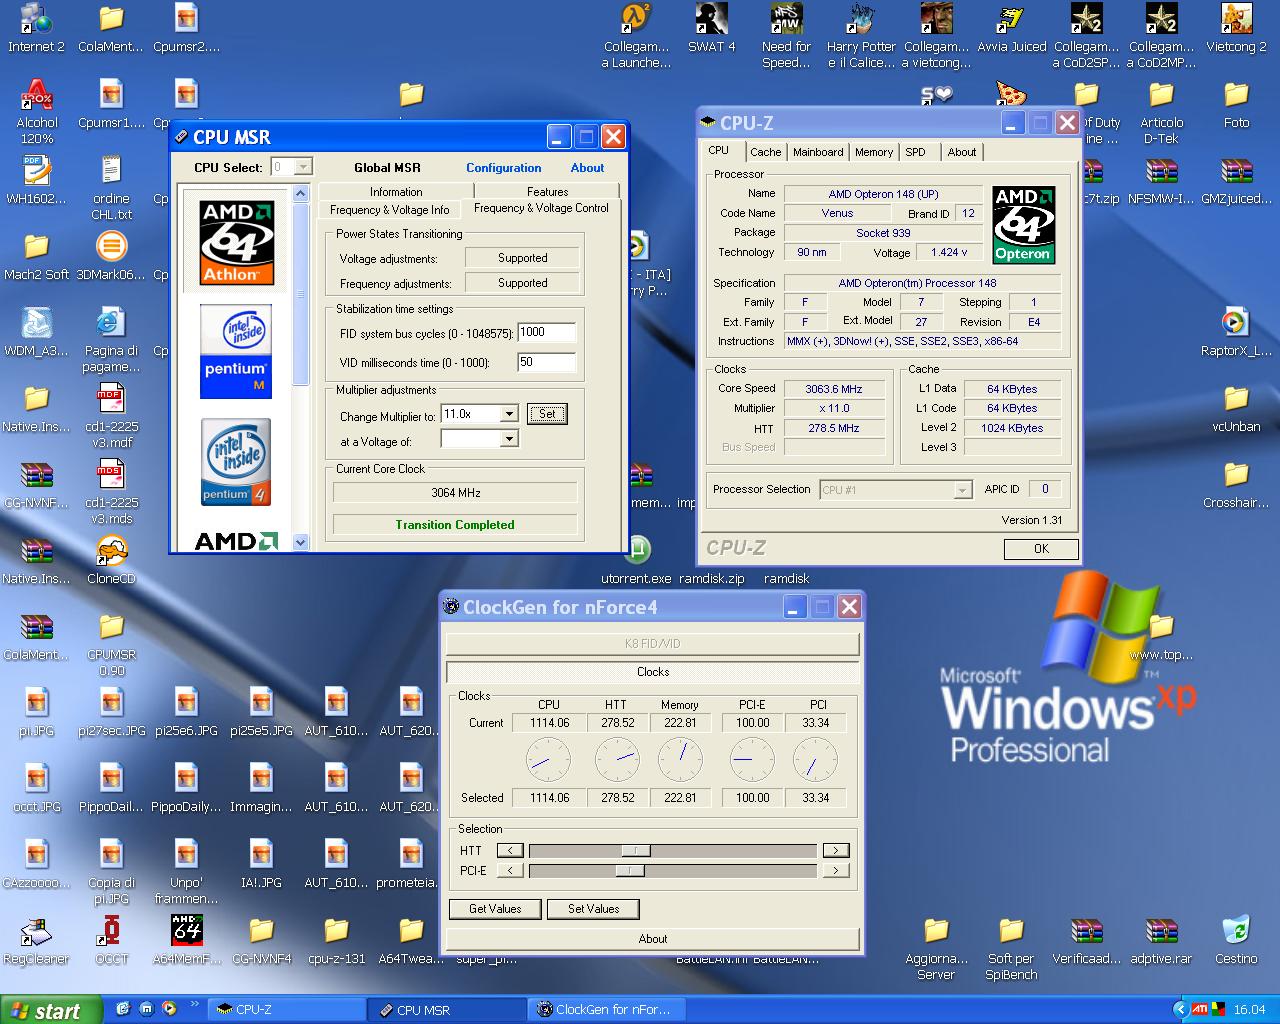Switch to the Cache tab in CPU-Z
This screenshot has height=1024, width=1280.
[765, 152]
